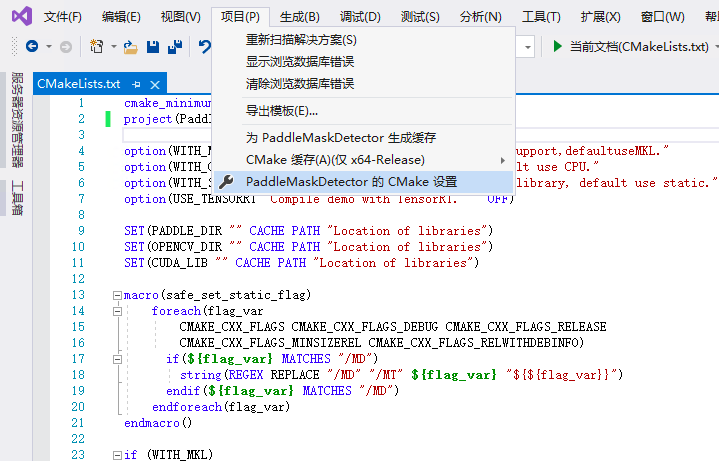Expand the CMake 缓存 submenu arrow
The height and width of the screenshot is (461, 719).
[503, 160]
